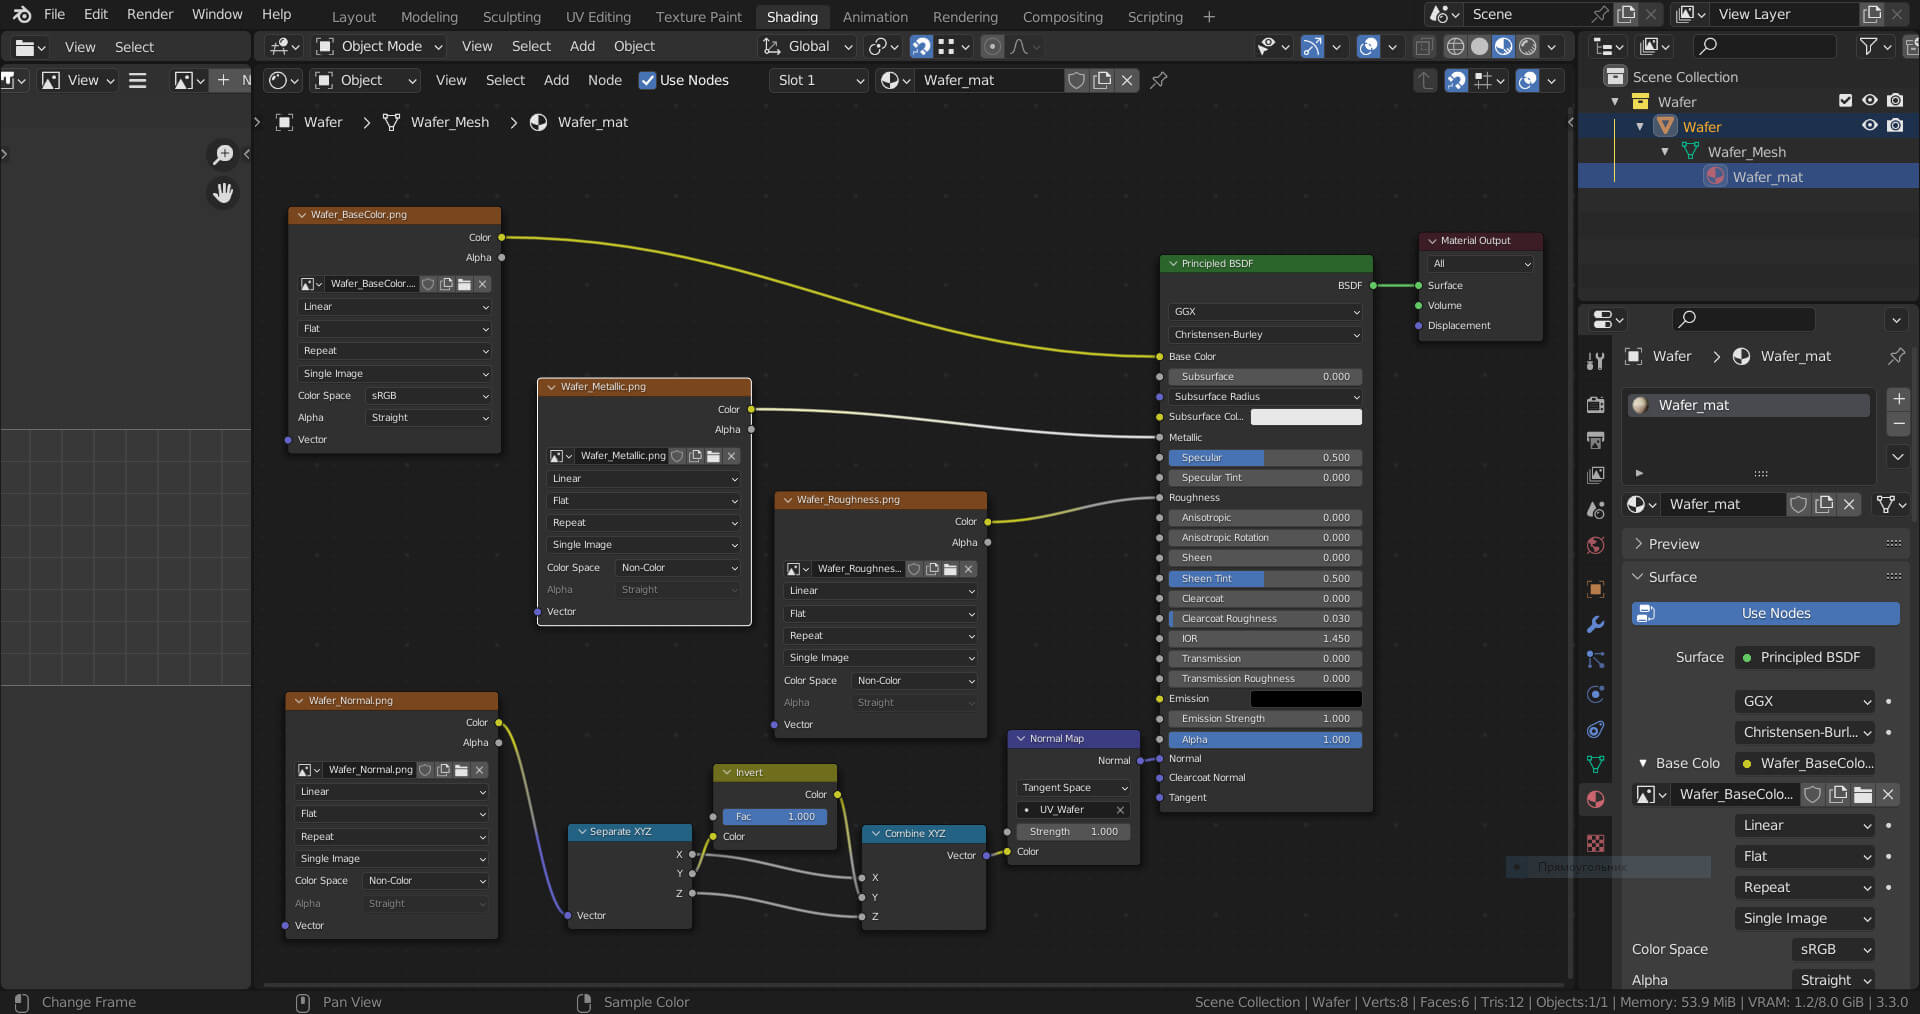The height and width of the screenshot is (1014, 1920).
Task: Click the pan hand tool icon
Action: (x=223, y=192)
